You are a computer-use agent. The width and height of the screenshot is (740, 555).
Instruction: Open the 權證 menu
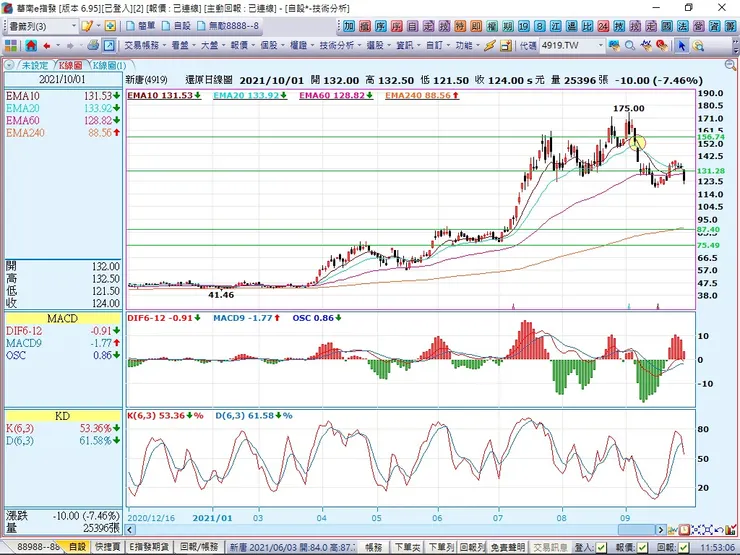click(301, 45)
